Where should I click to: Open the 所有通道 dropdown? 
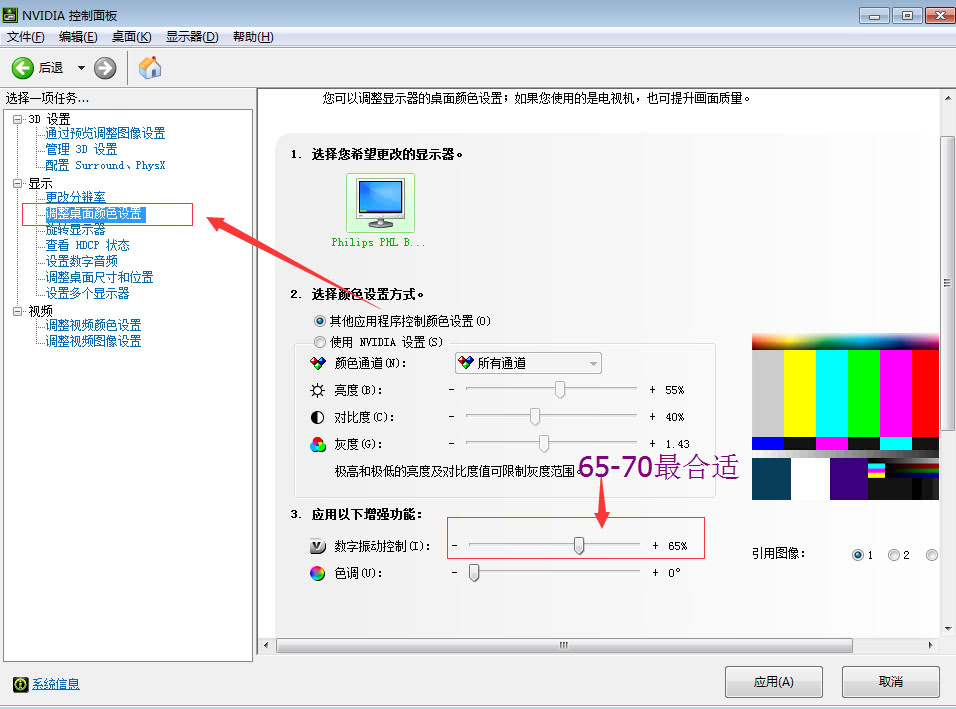[527, 363]
